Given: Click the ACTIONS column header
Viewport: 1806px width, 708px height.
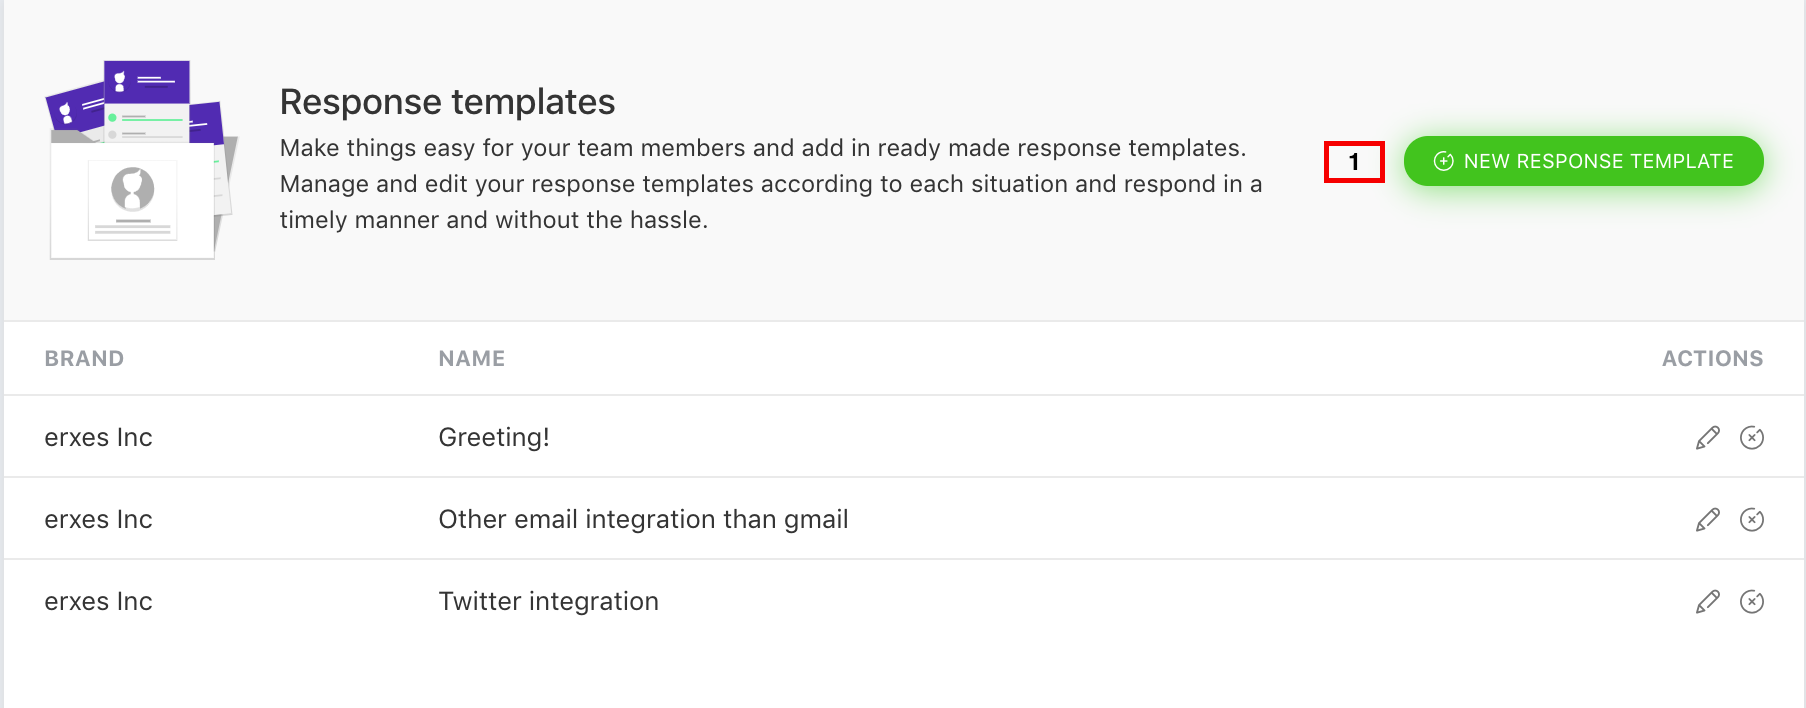Looking at the screenshot, I should click(1712, 358).
